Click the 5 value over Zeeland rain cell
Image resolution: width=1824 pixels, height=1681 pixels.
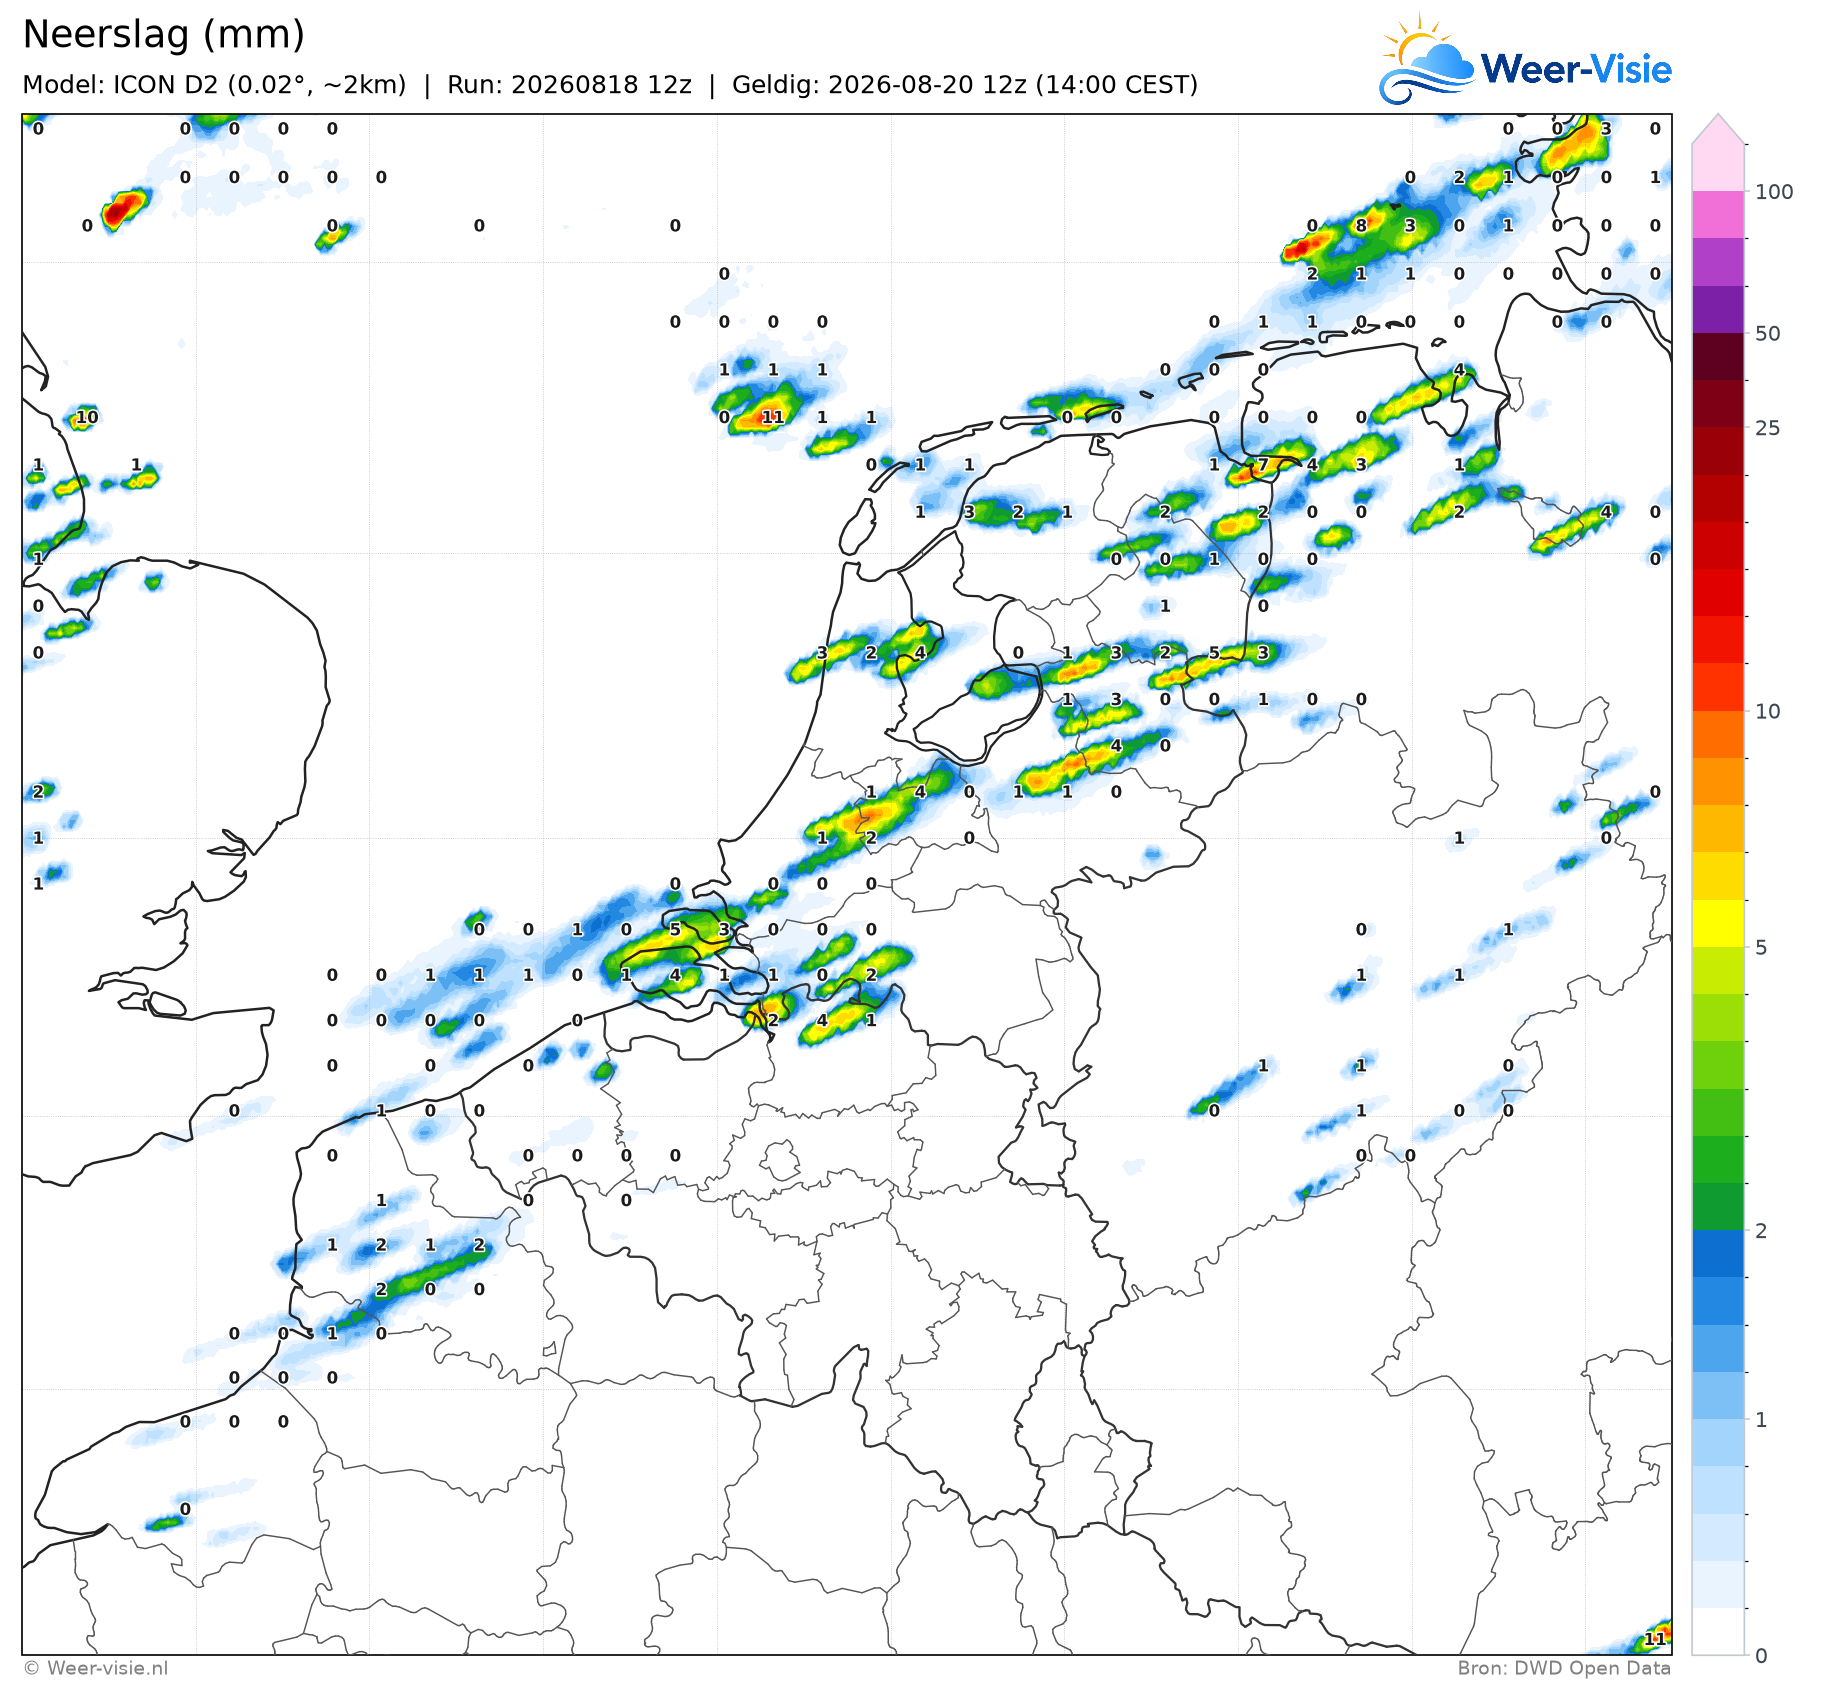coord(675,929)
